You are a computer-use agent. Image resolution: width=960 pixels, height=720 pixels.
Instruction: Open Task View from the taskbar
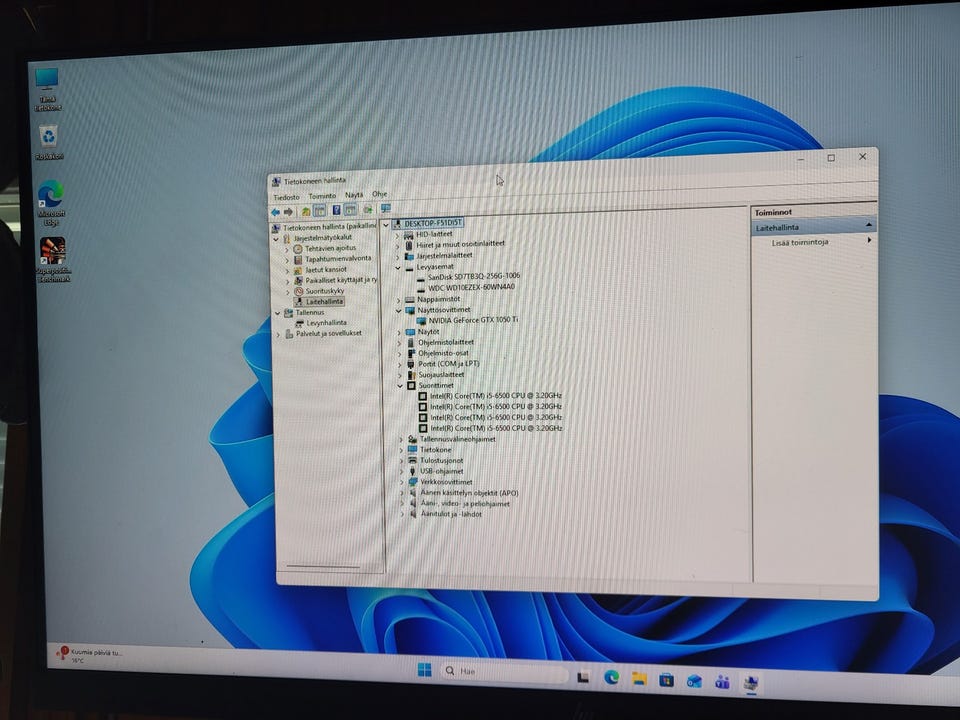(x=583, y=677)
